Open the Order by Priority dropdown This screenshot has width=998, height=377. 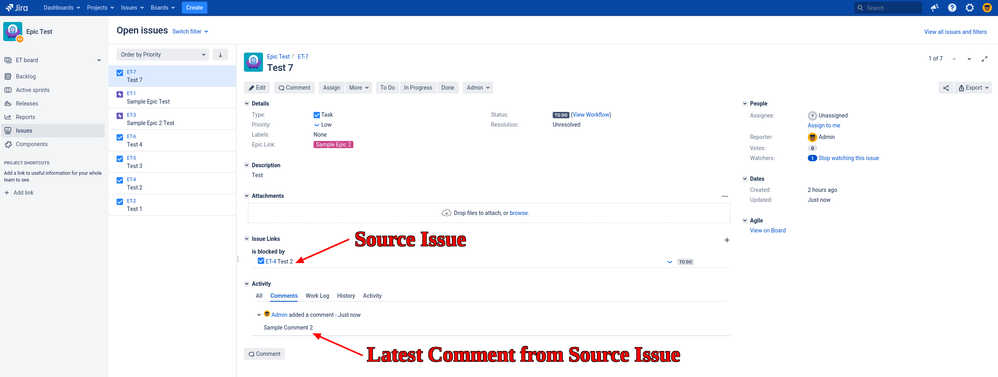163,55
